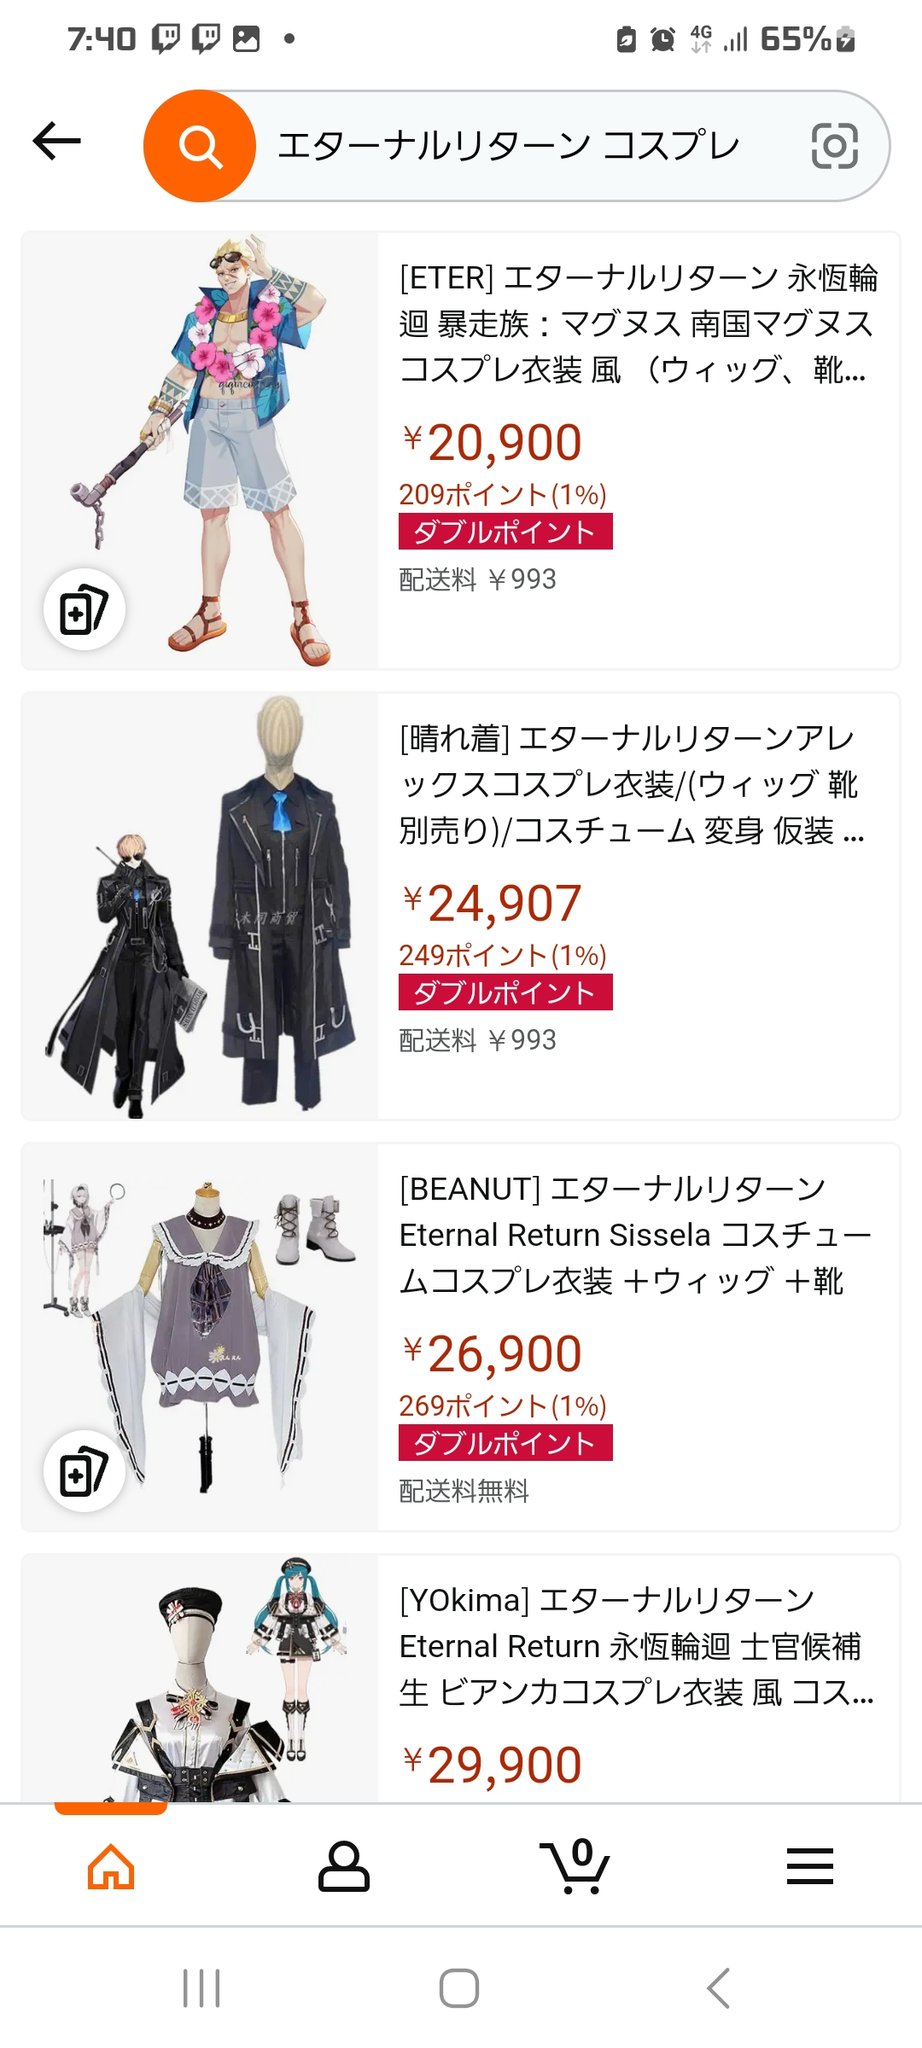Tap Android system back chevron
The width and height of the screenshot is (922, 2048).
[718, 1988]
